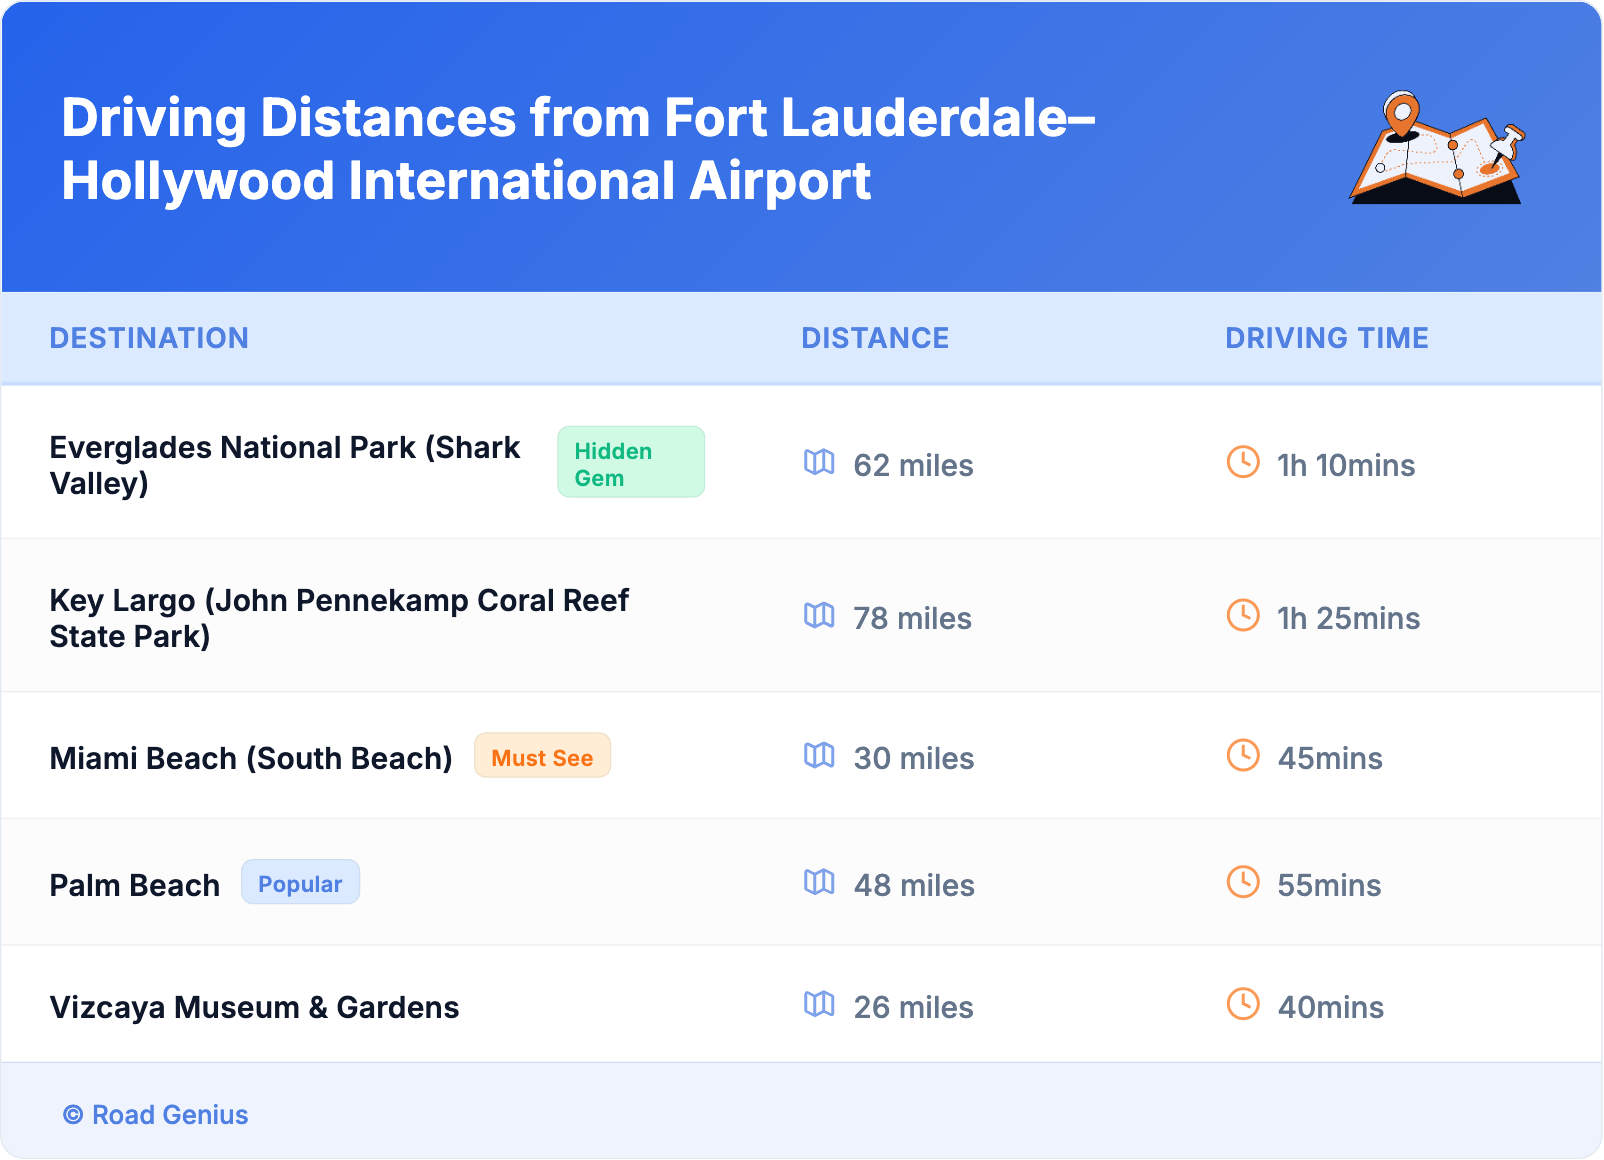1604x1160 pixels.
Task: Click the map icon beside 30 miles
Action: (x=819, y=755)
